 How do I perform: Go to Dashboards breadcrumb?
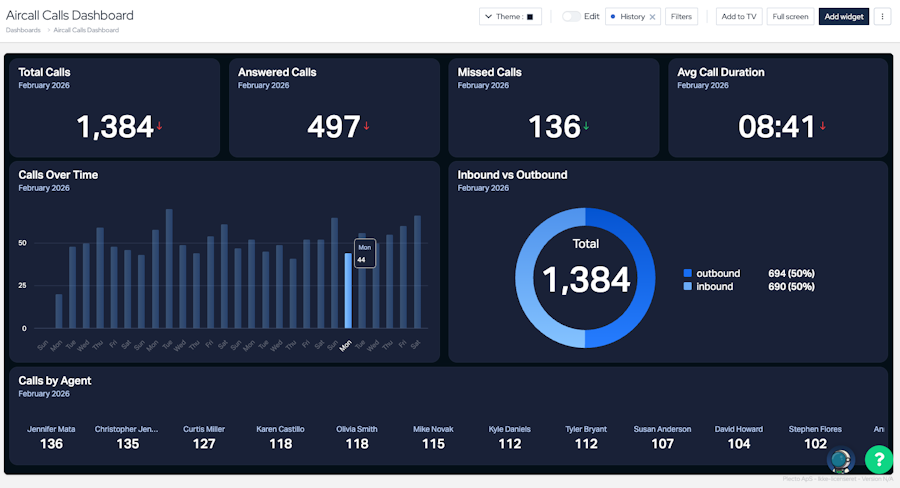(23, 30)
